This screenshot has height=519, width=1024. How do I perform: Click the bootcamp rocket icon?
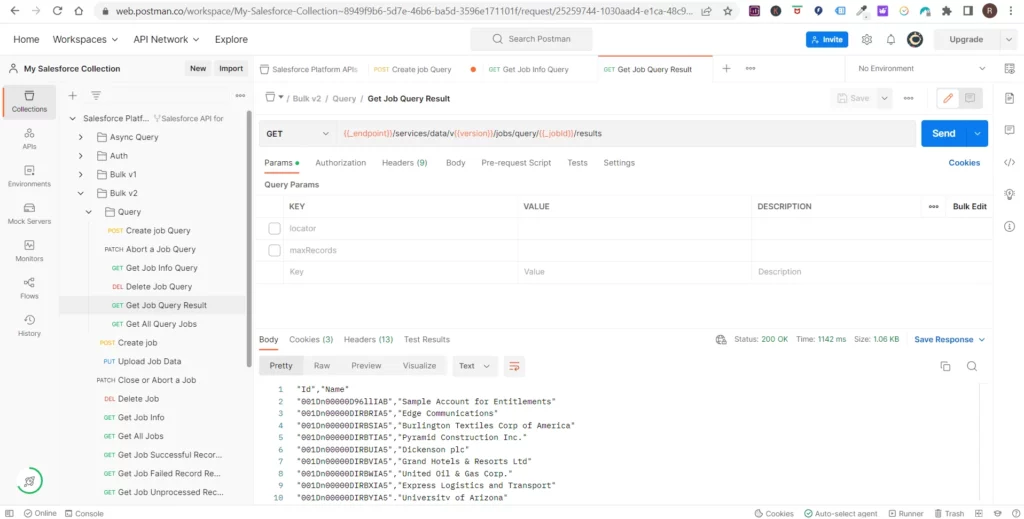coord(29,481)
